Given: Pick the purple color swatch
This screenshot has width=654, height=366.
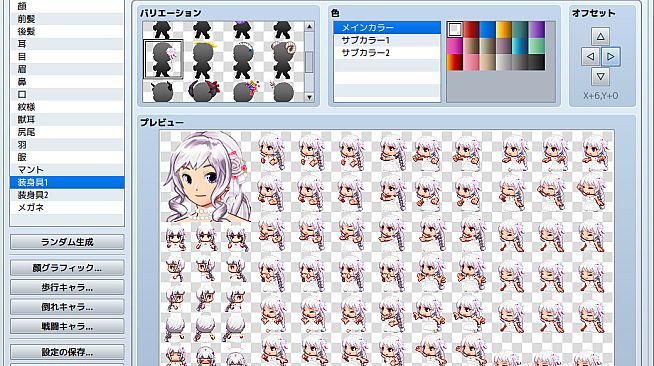Looking at the screenshot, I should point(536,30).
